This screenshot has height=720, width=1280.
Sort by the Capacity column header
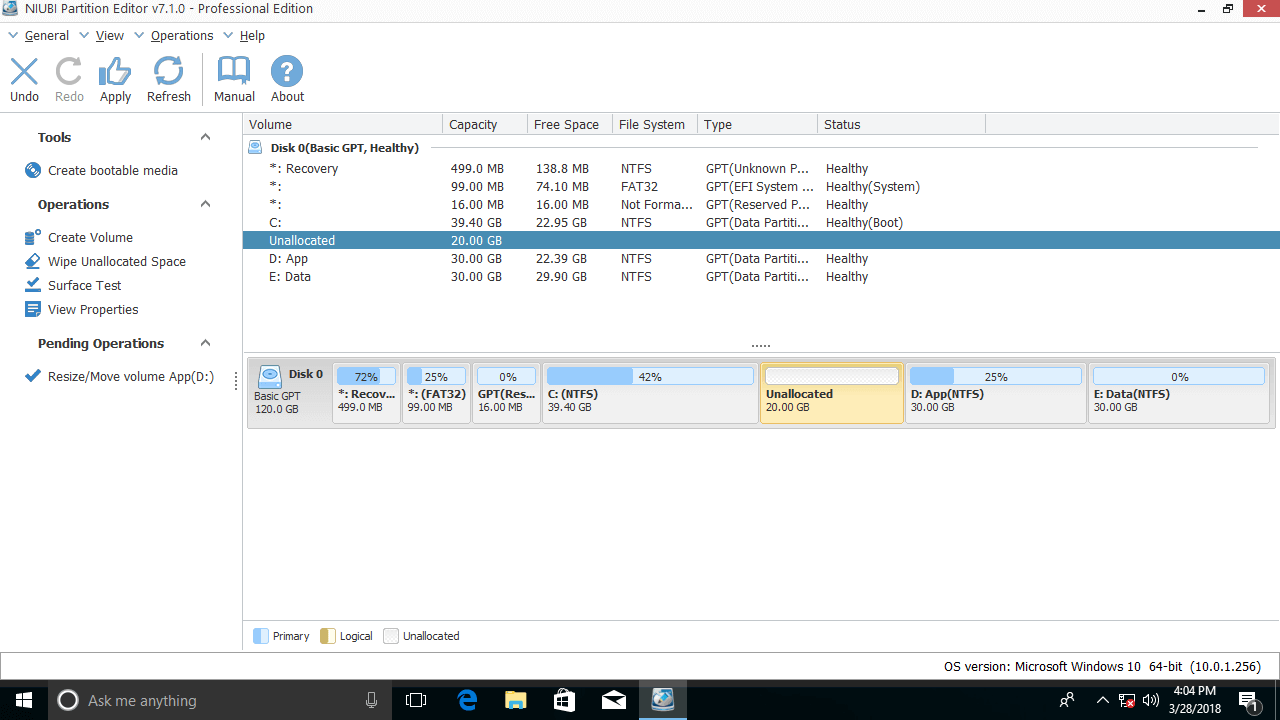(485, 124)
